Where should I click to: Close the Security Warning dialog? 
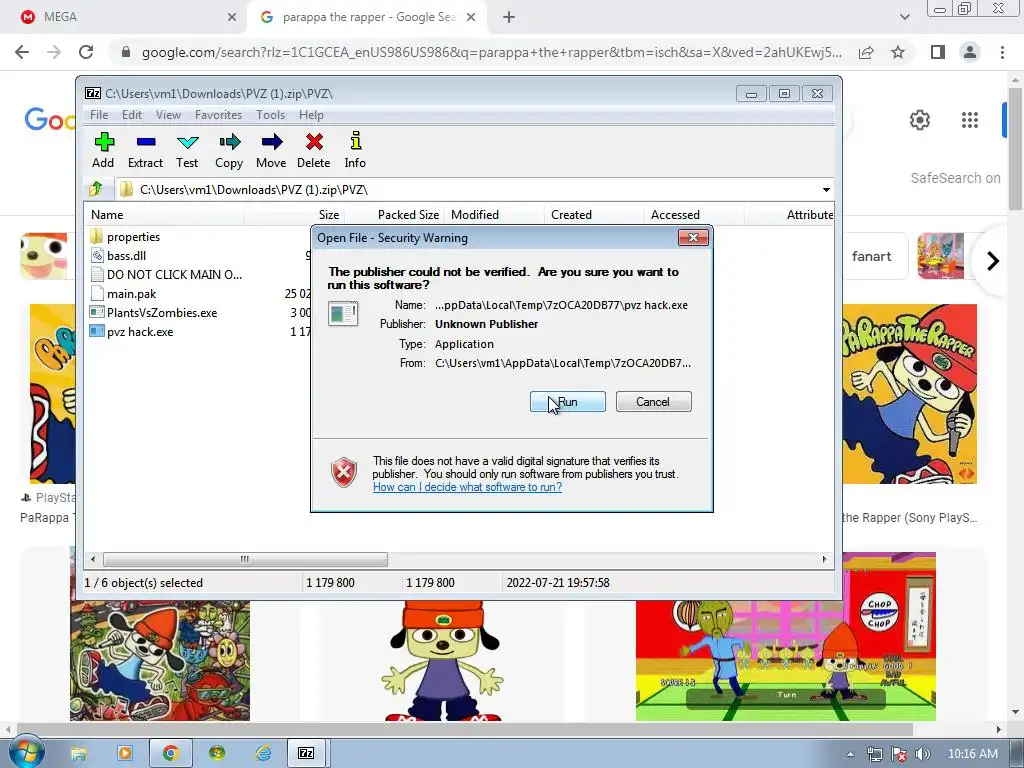tap(693, 238)
